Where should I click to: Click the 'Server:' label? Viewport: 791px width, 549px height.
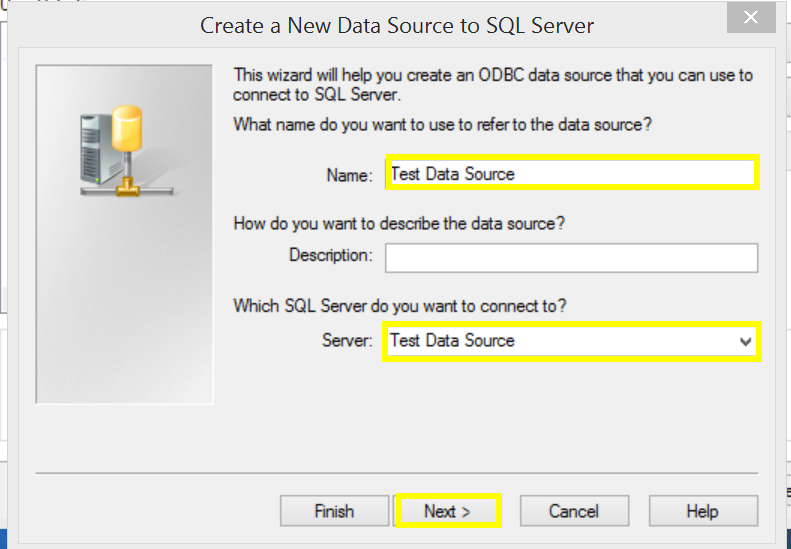pyautogui.click(x=347, y=341)
